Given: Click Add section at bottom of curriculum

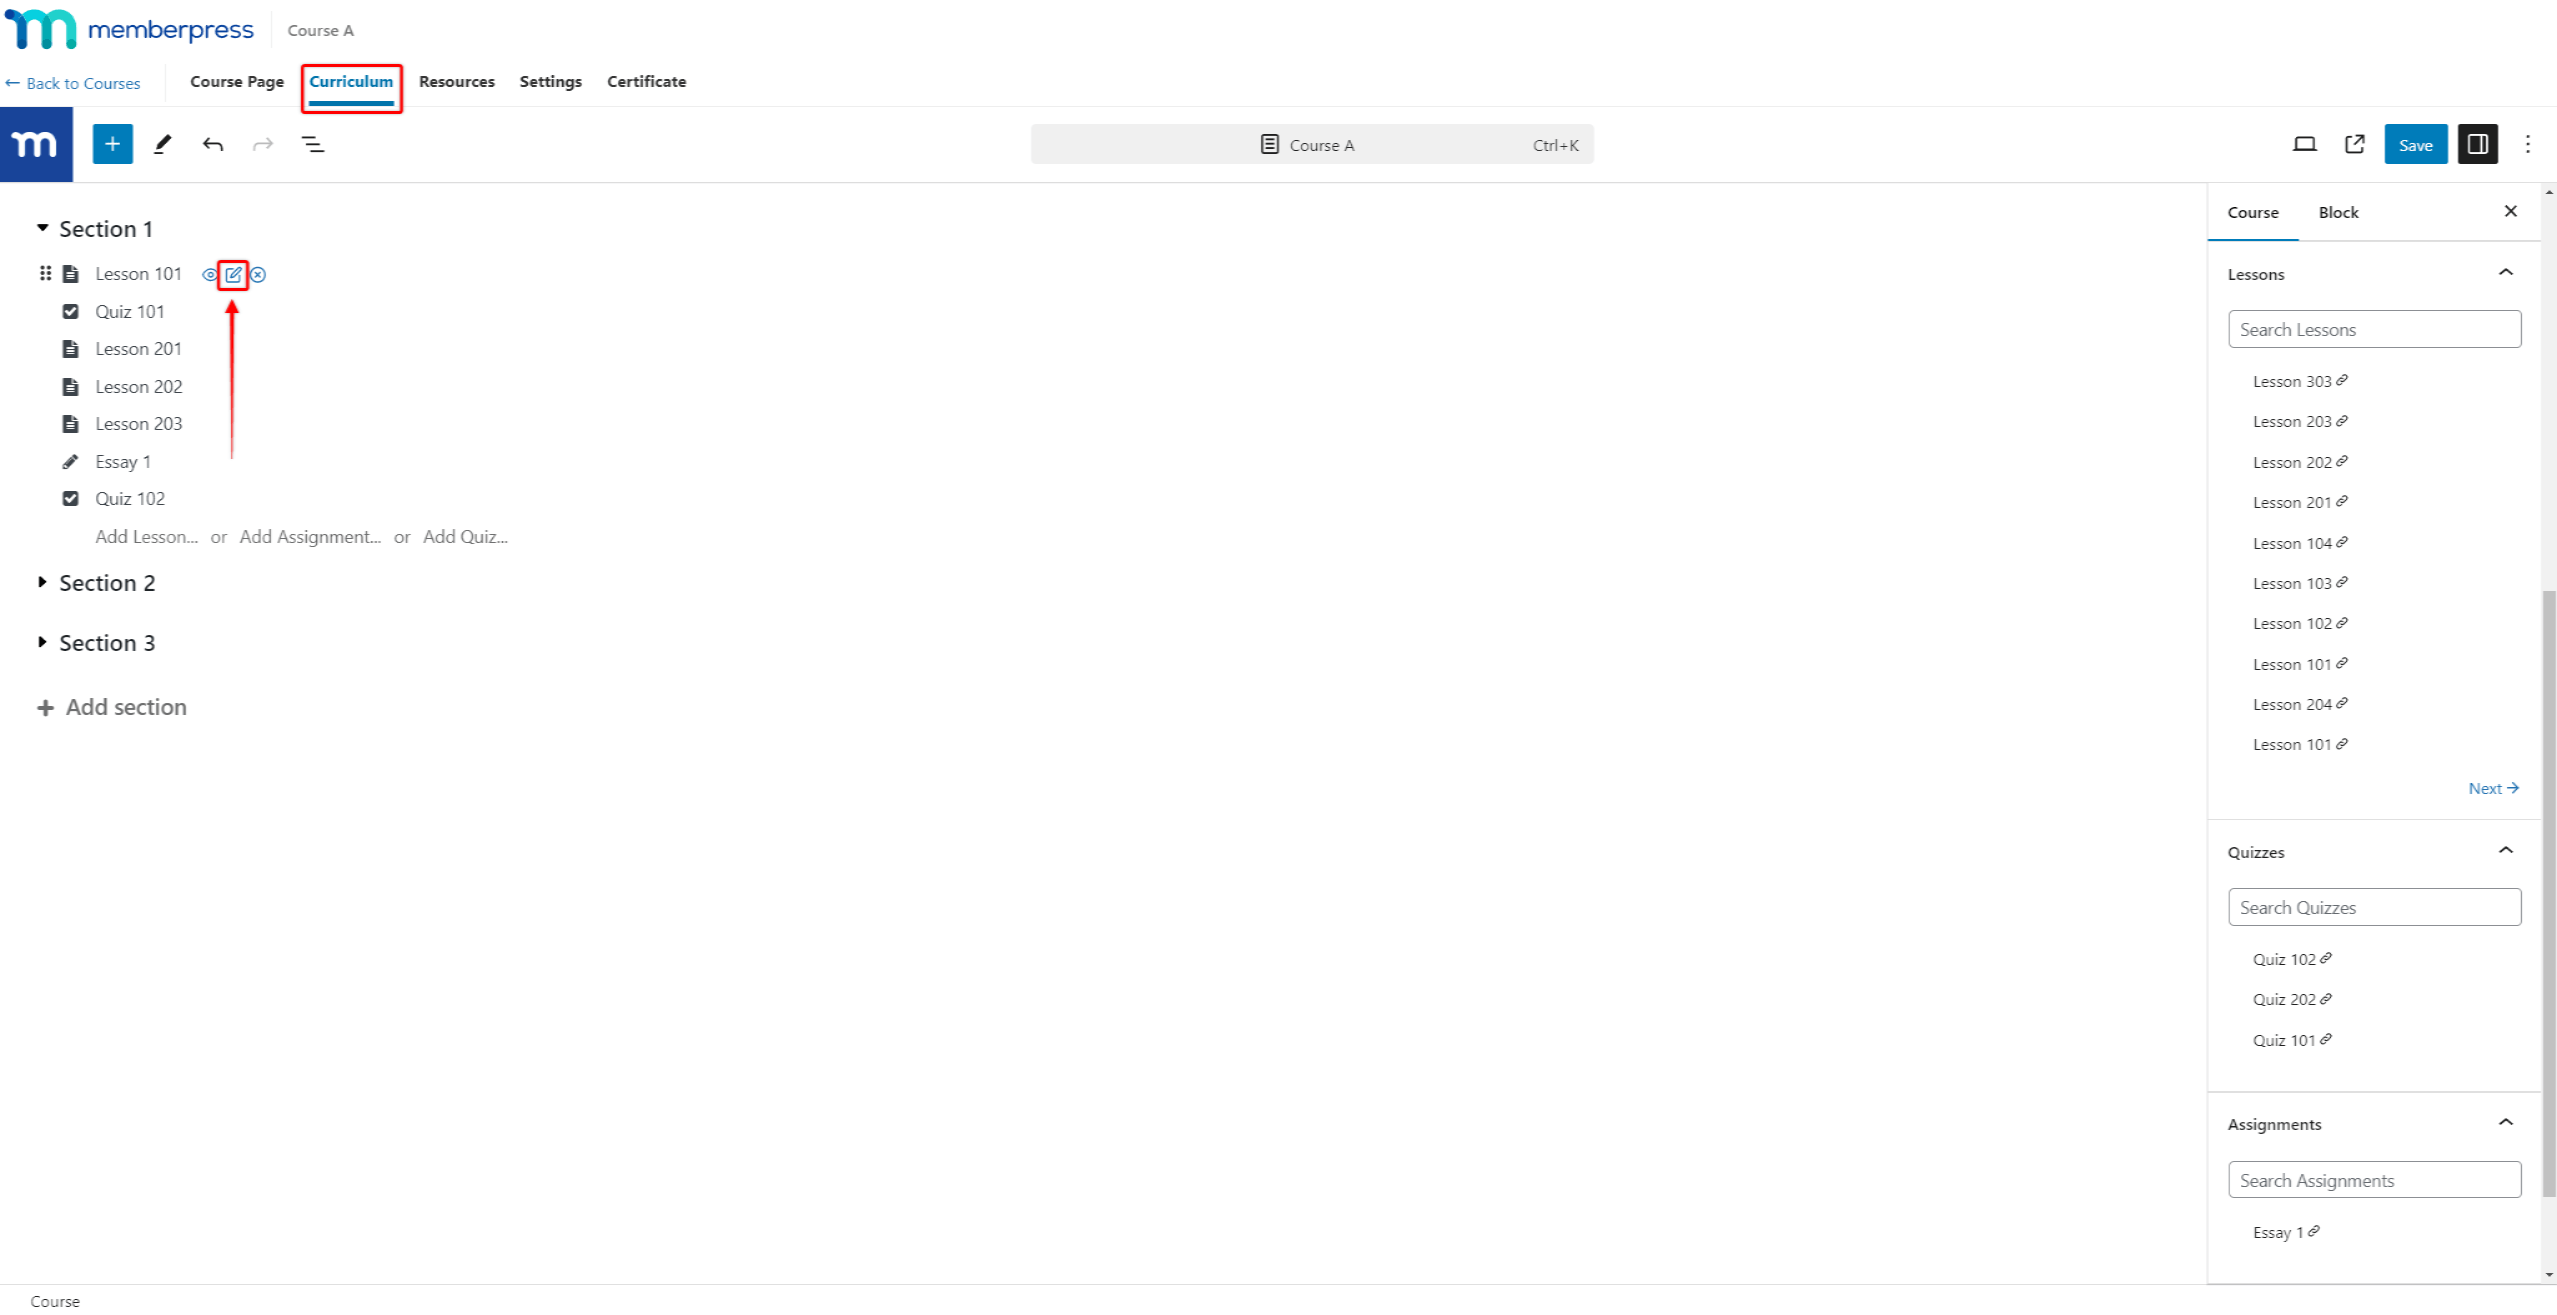Looking at the screenshot, I should (126, 706).
